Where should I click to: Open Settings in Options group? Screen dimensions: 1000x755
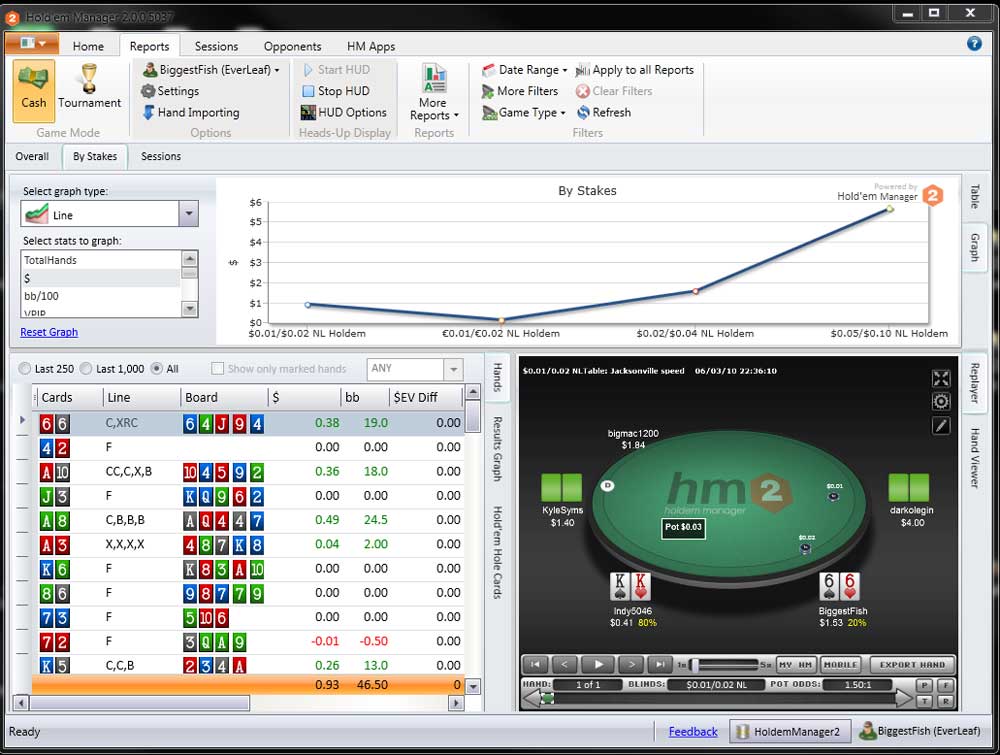tap(170, 91)
